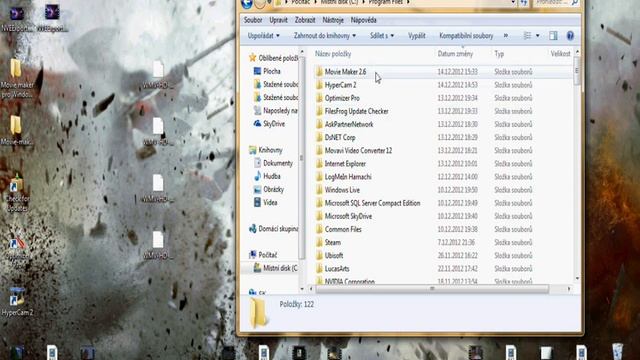Open Hudba library

[267, 176]
